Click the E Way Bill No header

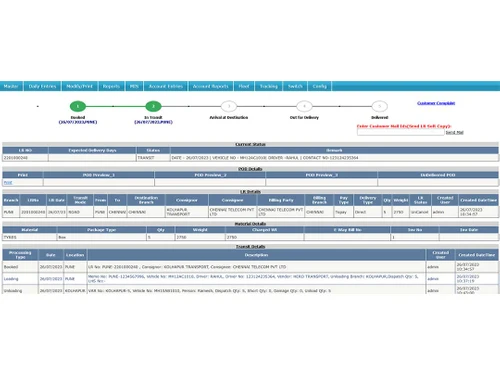pos(347,230)
